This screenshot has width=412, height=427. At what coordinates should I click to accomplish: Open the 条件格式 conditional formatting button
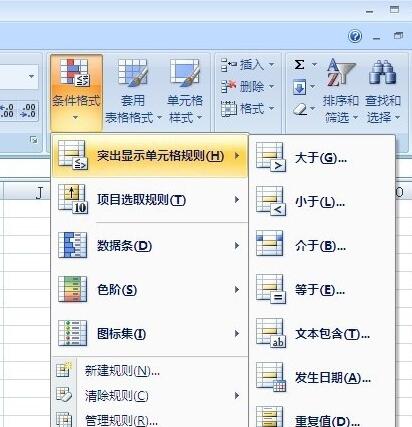tap(76, 92)
